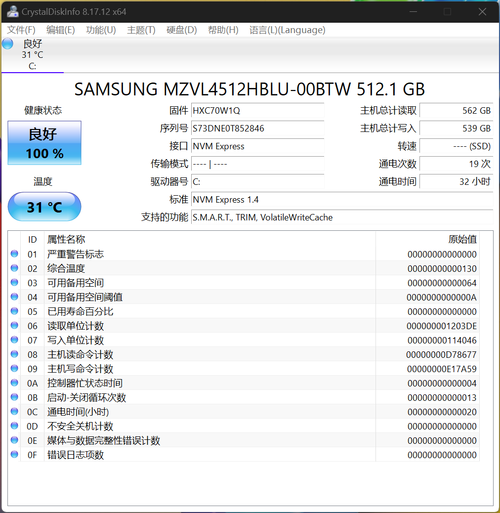Viewport: 500px width, 513px height.
Task: Click status dot beside 读取单位计数 row
Action: (x=14, y=325)
